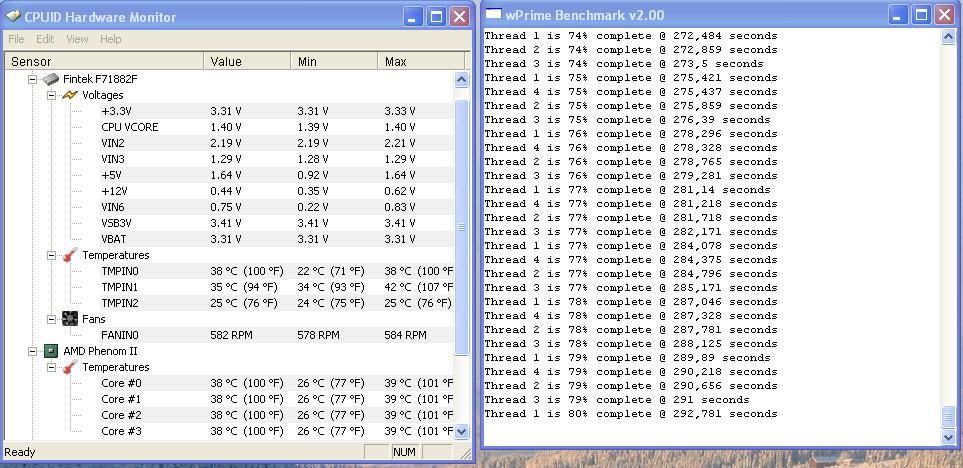
Task: Collapse the AMD Phenom II Temperatures node
Action: pos(52,367)
